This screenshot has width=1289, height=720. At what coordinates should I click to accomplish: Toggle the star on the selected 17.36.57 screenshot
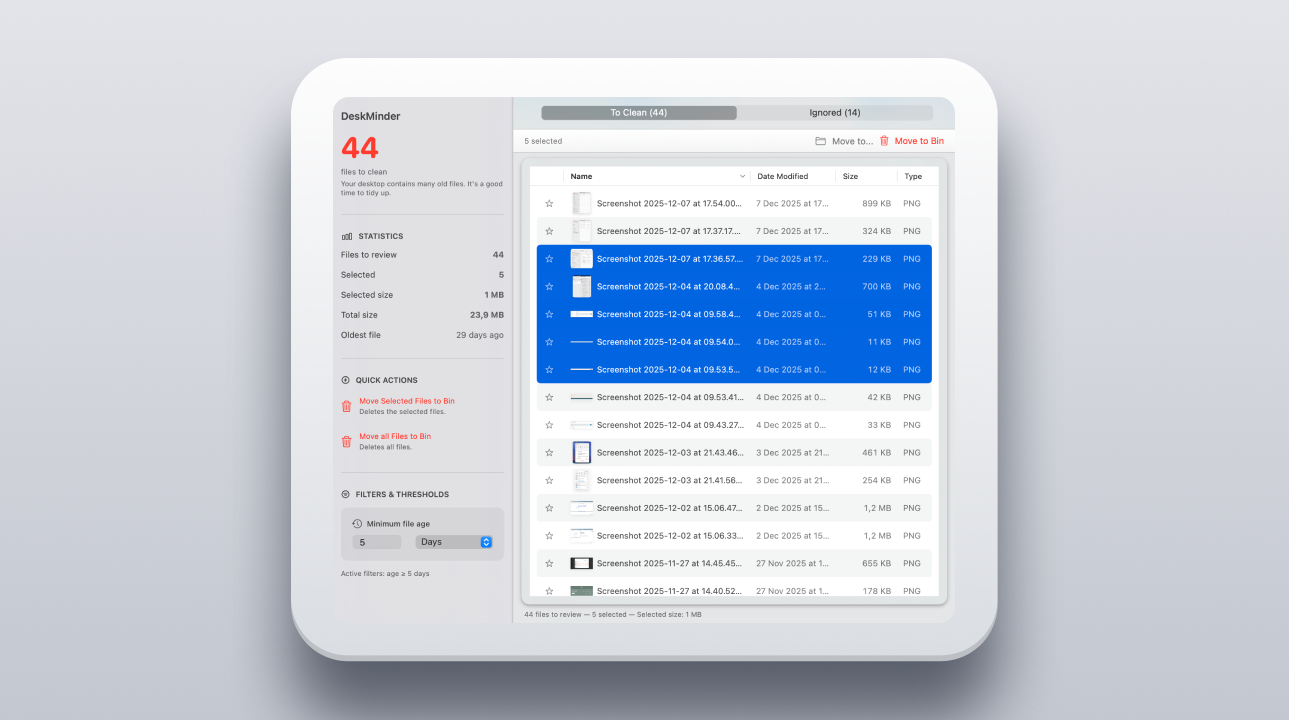pos(549,258)
